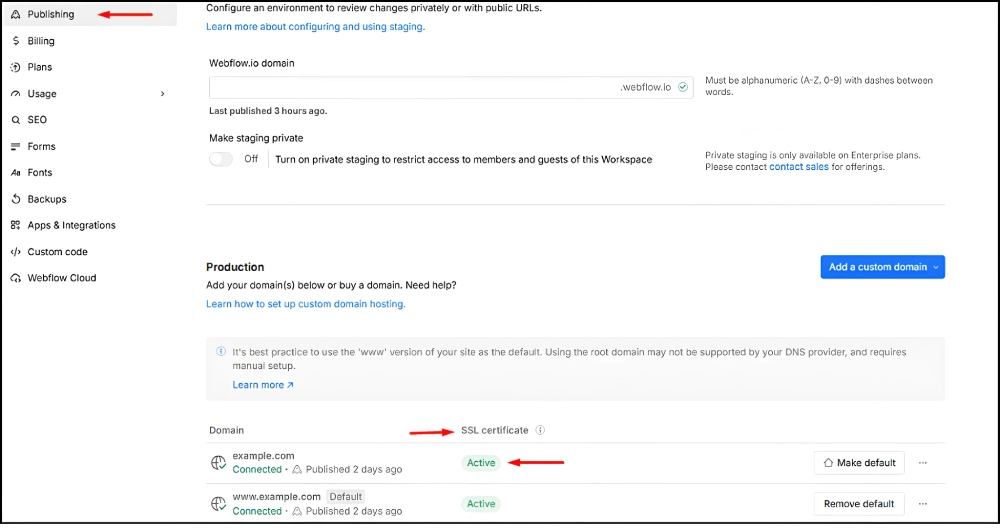The image size is (1000, 528).
Task: Select SEO in the sidebar
Action: pos(37,120)
